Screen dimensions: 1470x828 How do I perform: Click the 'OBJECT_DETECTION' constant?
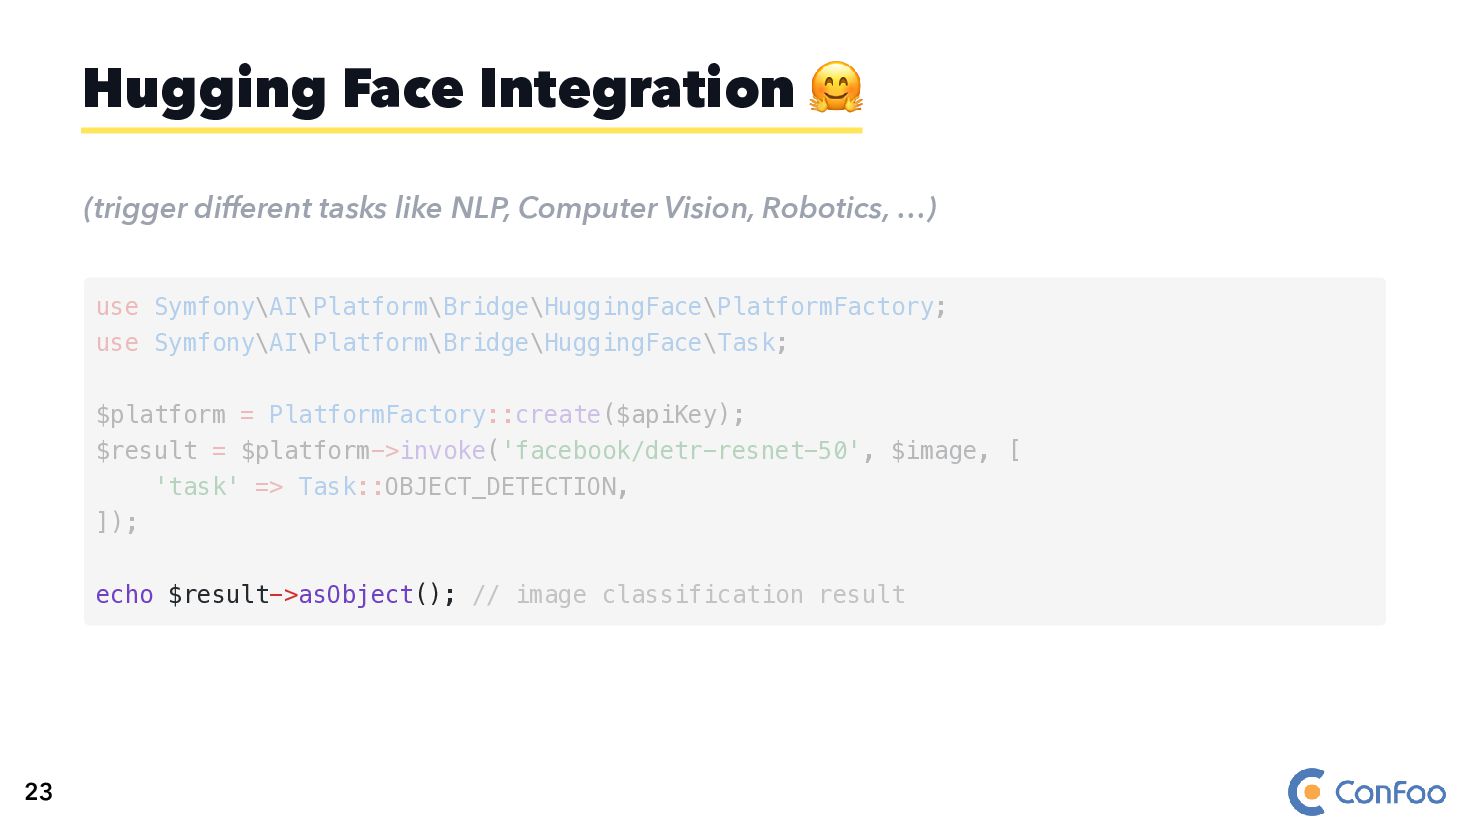pos(500,487)
